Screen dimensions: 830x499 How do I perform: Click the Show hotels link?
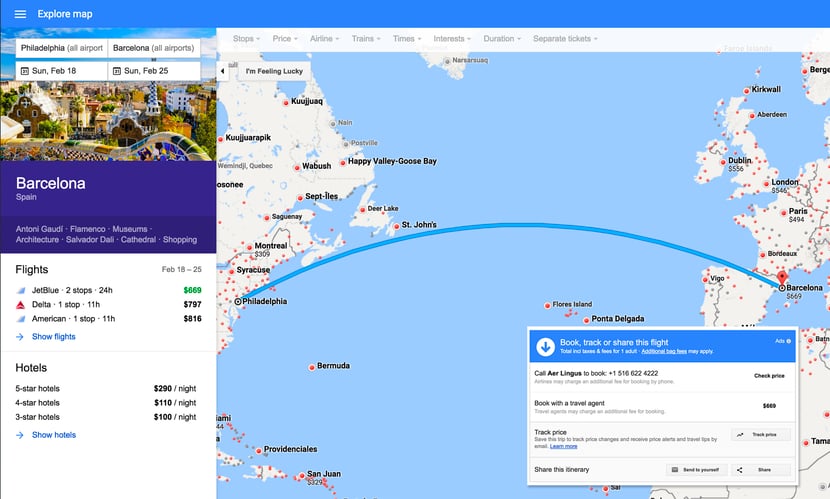pyautogui.click(x=54, y=435)
